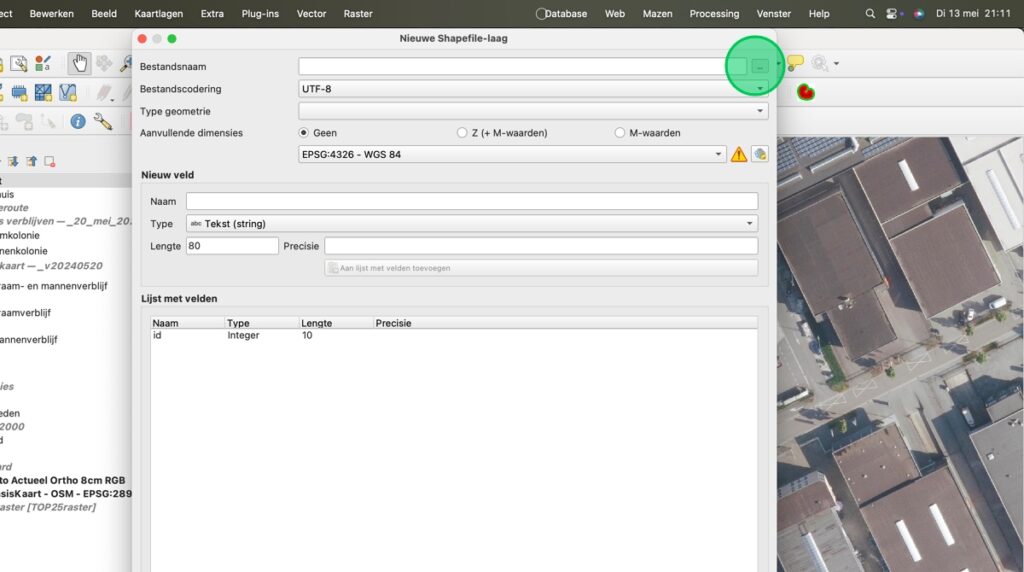Screen dimensions: 1024x572
Task: Click the yellow CRS warning triangle icon
Action: coord(738,154)
